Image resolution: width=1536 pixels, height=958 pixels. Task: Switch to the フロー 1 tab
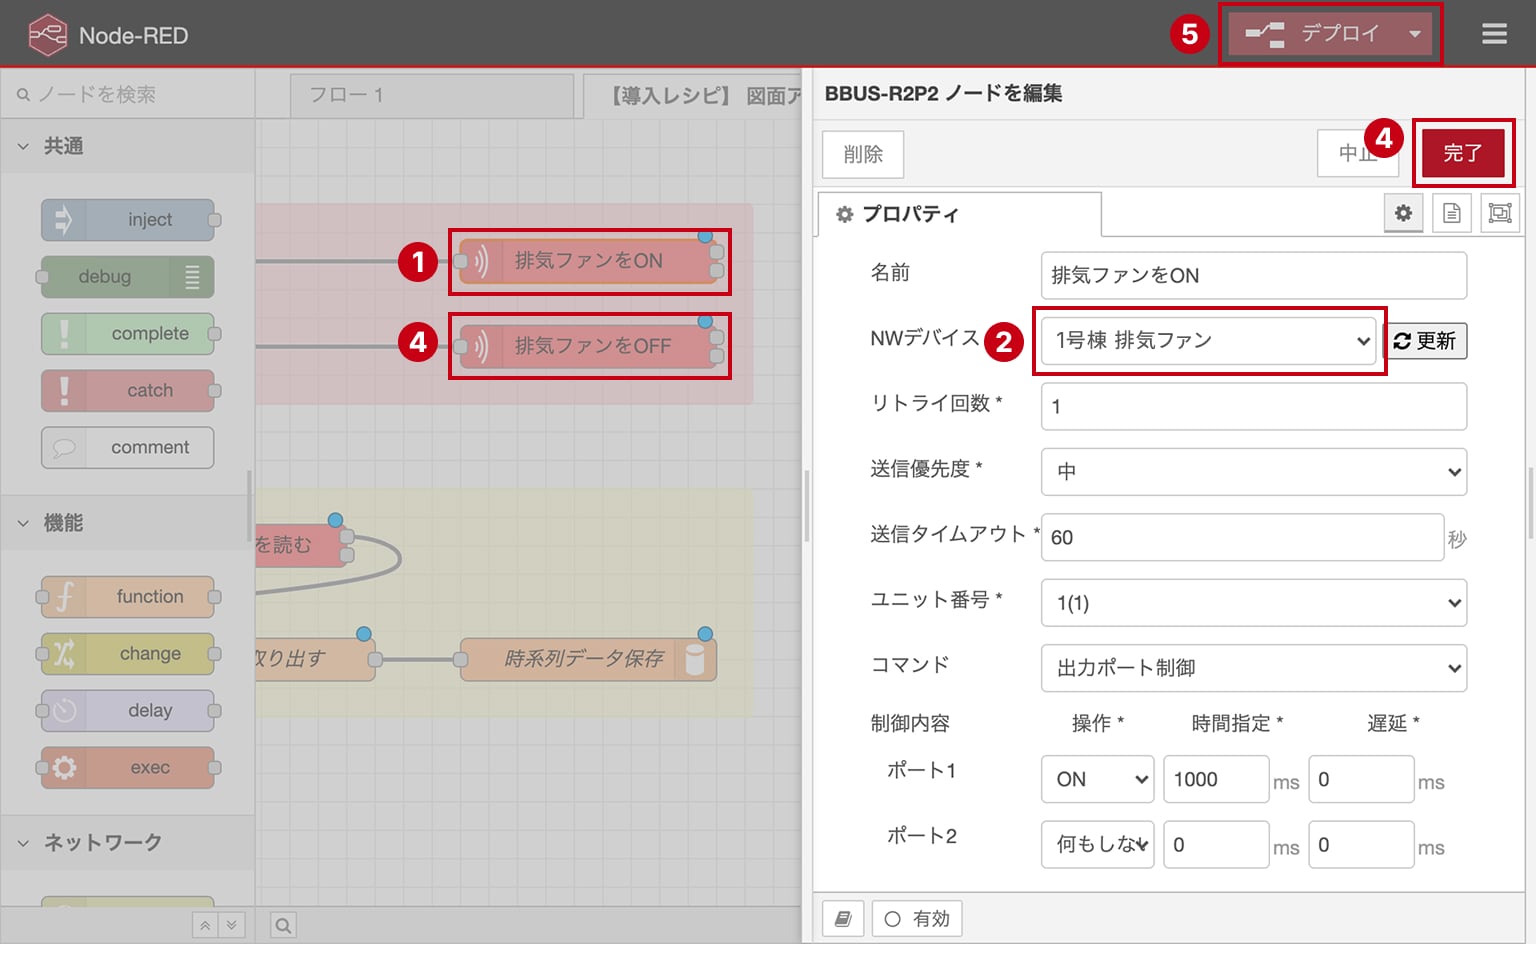coord(431,95)
